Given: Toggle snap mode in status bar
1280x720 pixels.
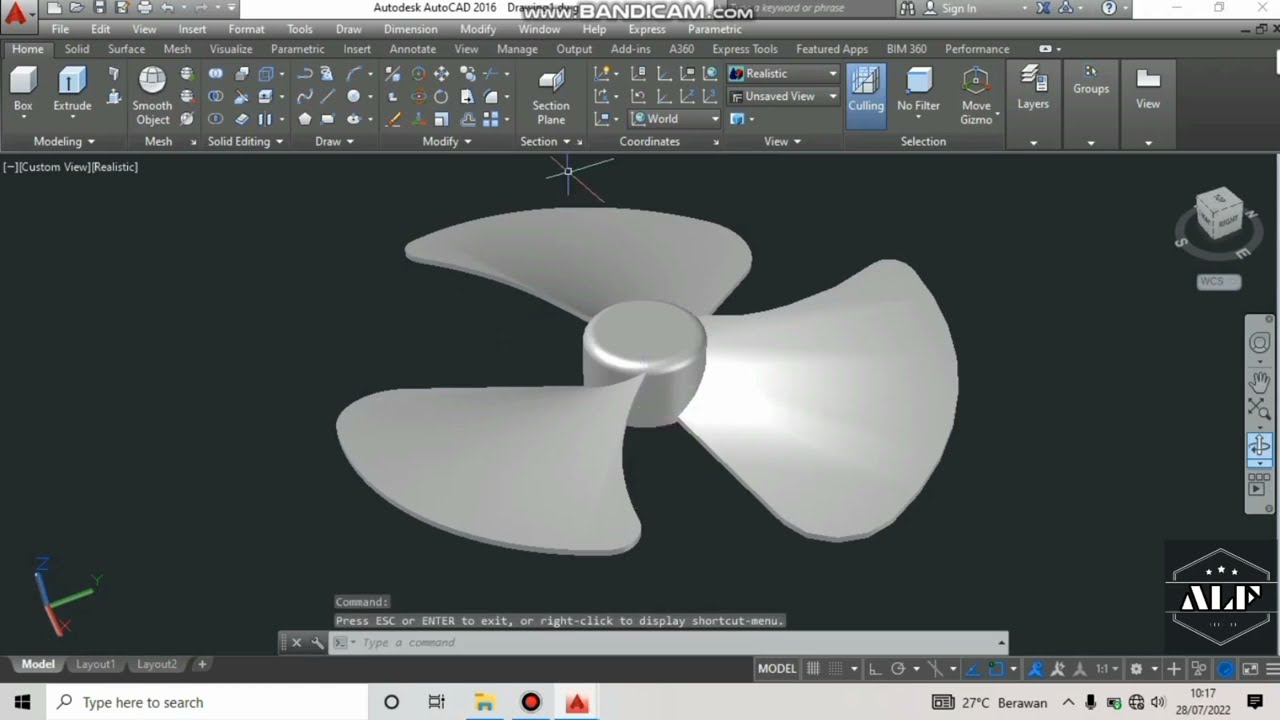Looking at the screenshot, I should 836,669.
